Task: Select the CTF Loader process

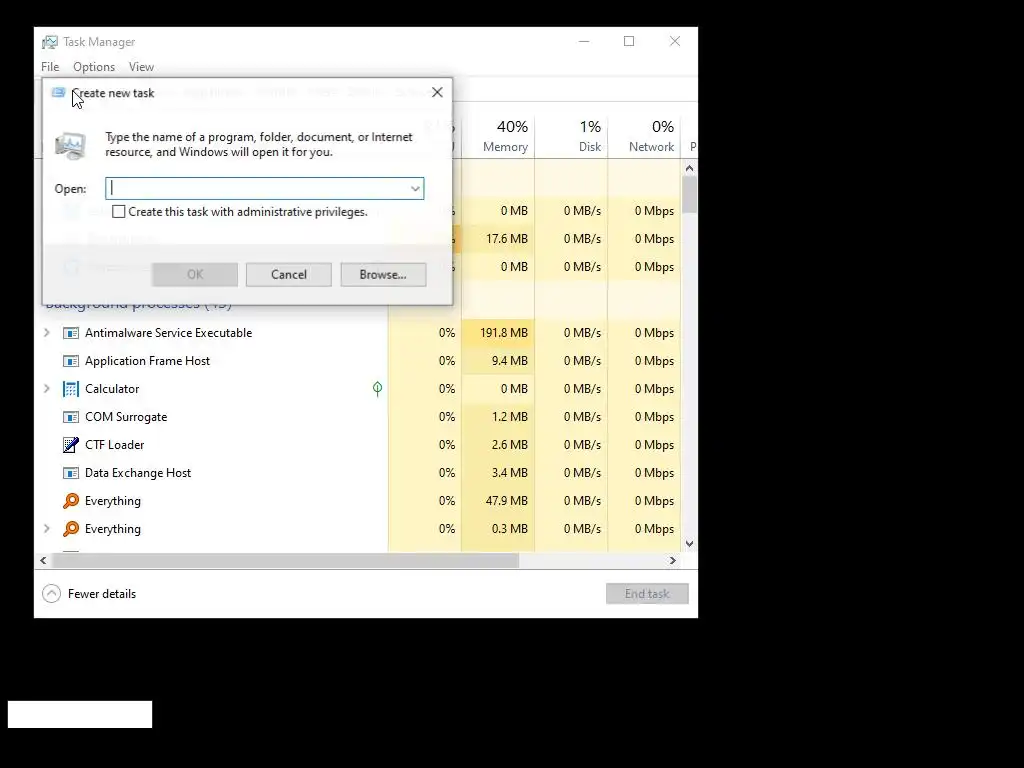Action: [x=114, y=445]
